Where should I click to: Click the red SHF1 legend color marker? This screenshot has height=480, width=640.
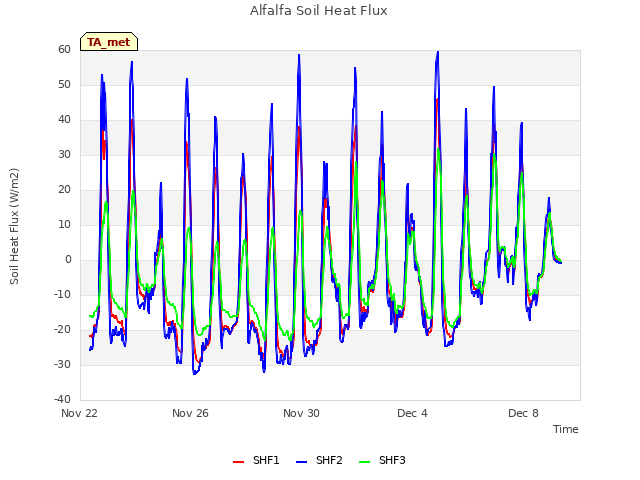click(238, 462)
